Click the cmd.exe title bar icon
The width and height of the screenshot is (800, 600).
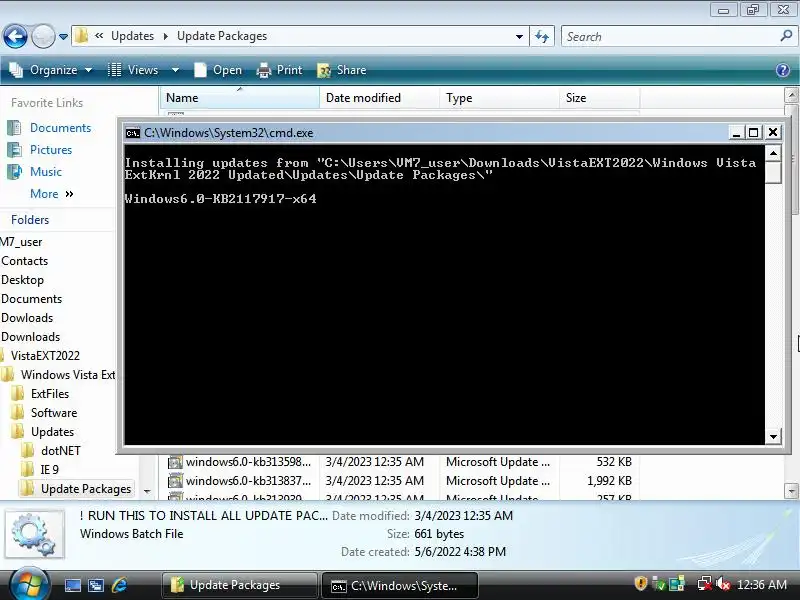133,133
